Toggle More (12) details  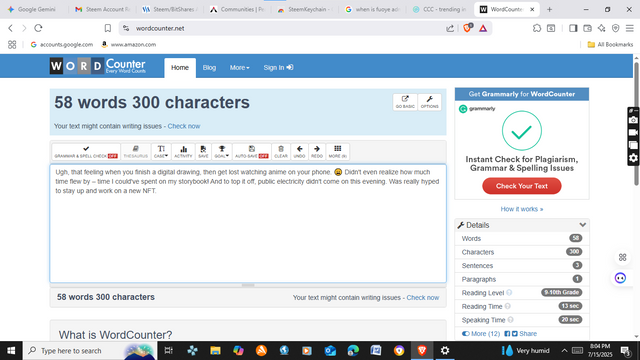tap(481, 334)
